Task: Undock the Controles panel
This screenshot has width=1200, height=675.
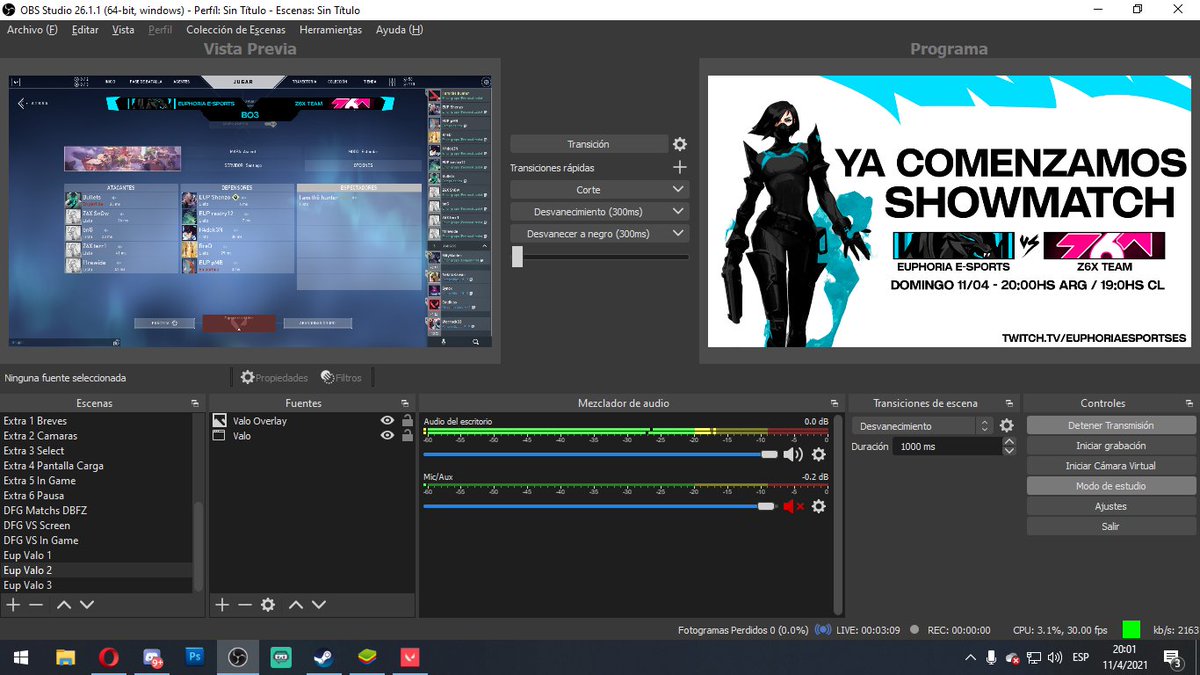Action: click(x=1188, y=403)
